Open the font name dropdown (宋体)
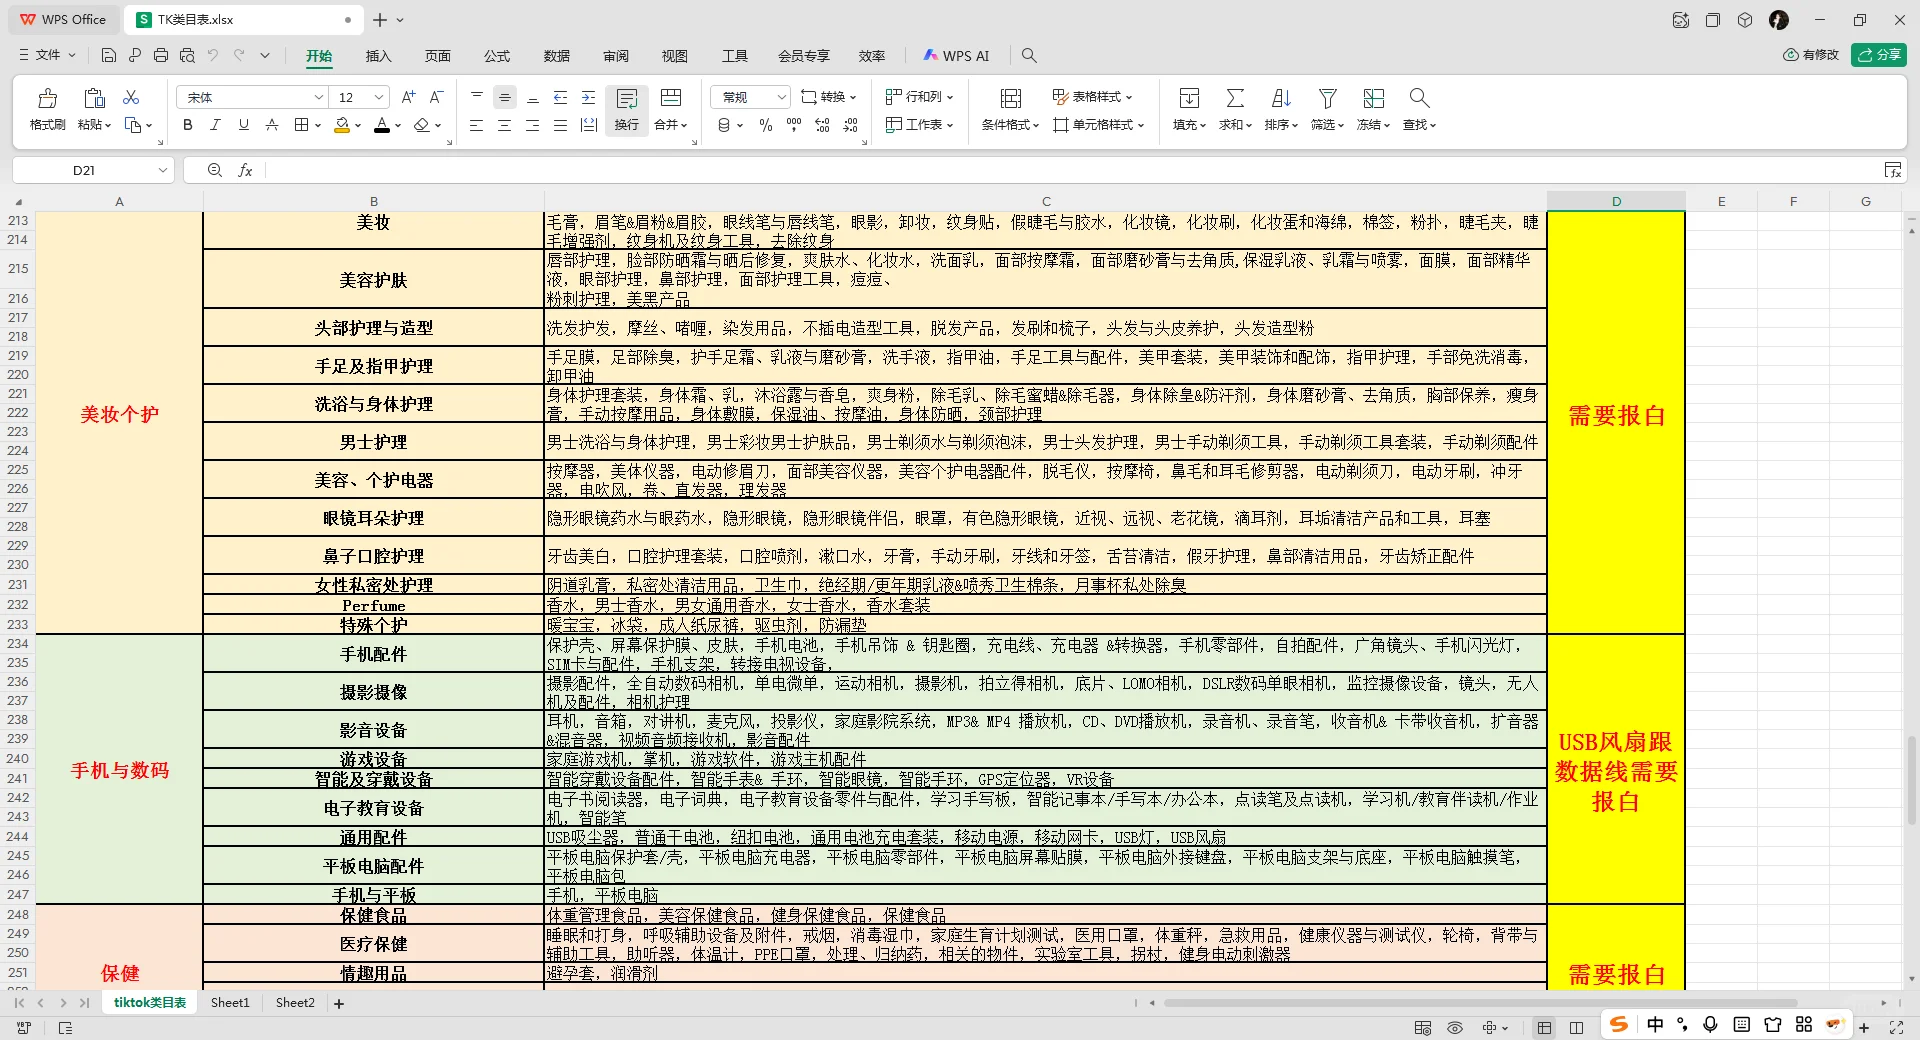The width and height of the screenshot is (1920, 1040). click(x=318, y=97)
